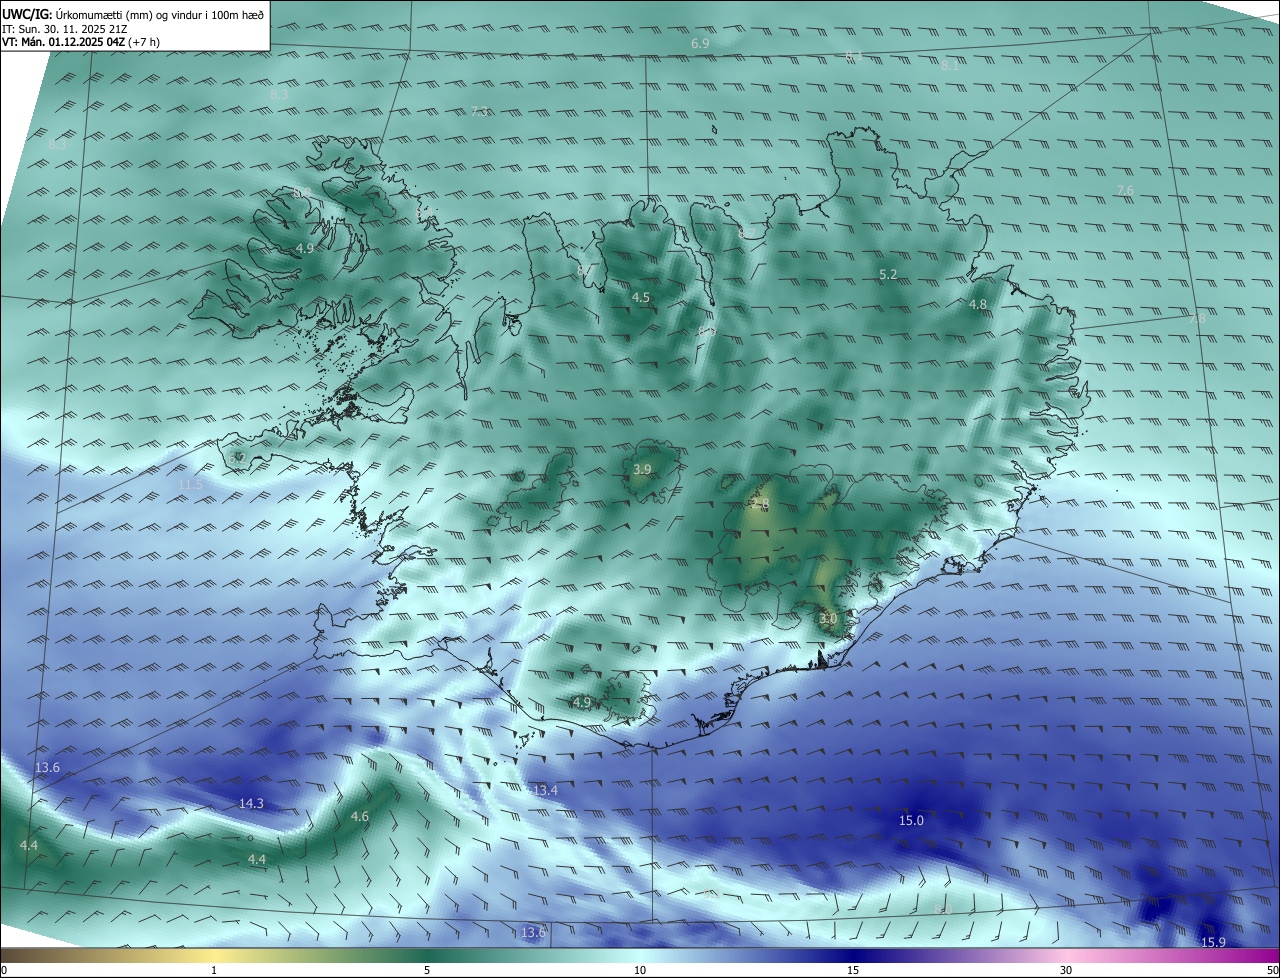The width and height of the screenshot is (1280, 978).
Task: Click the 7.3 value label on the map
Action: click(480, 111)
